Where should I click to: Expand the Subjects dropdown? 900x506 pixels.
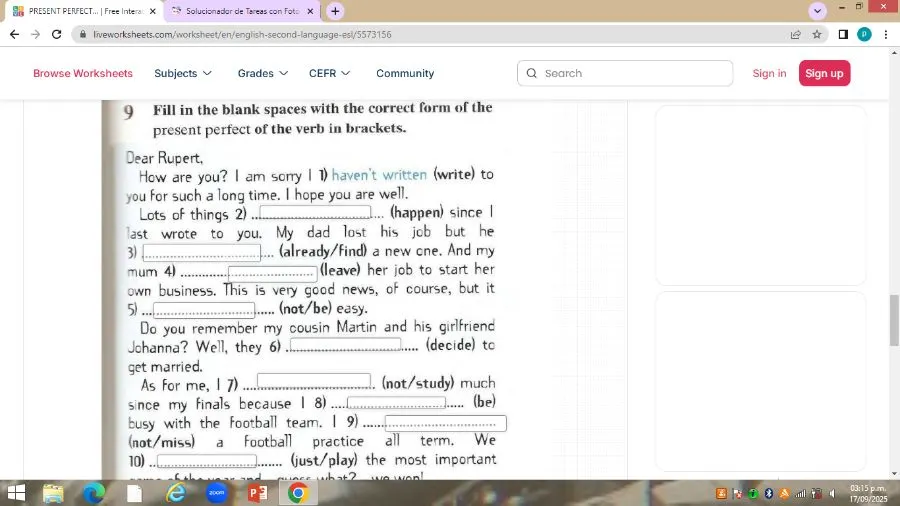(x=183, y=73)
